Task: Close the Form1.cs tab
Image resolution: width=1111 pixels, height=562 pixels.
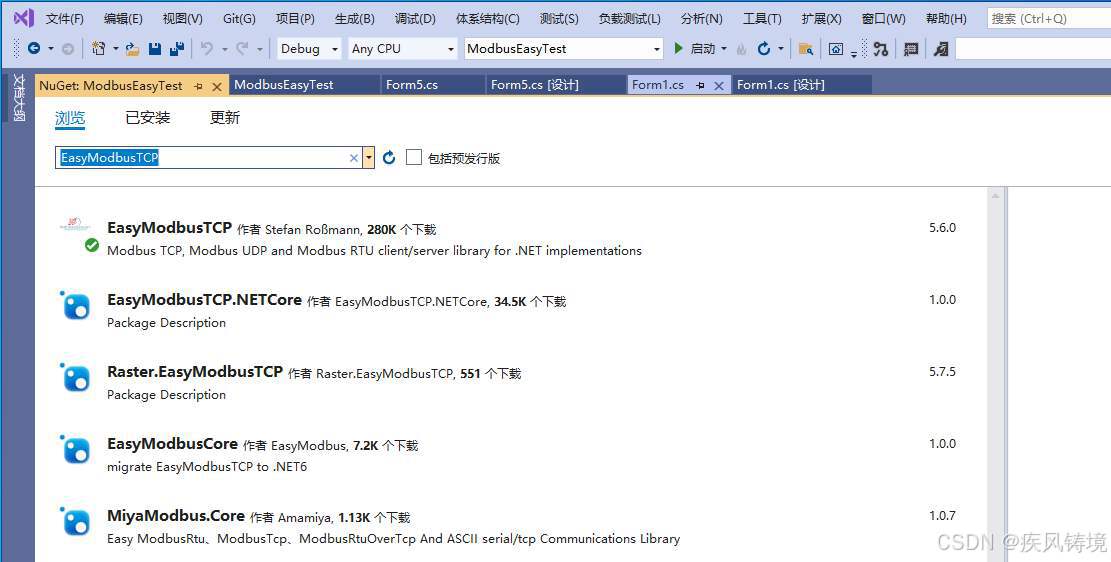Action: [718, 85]
